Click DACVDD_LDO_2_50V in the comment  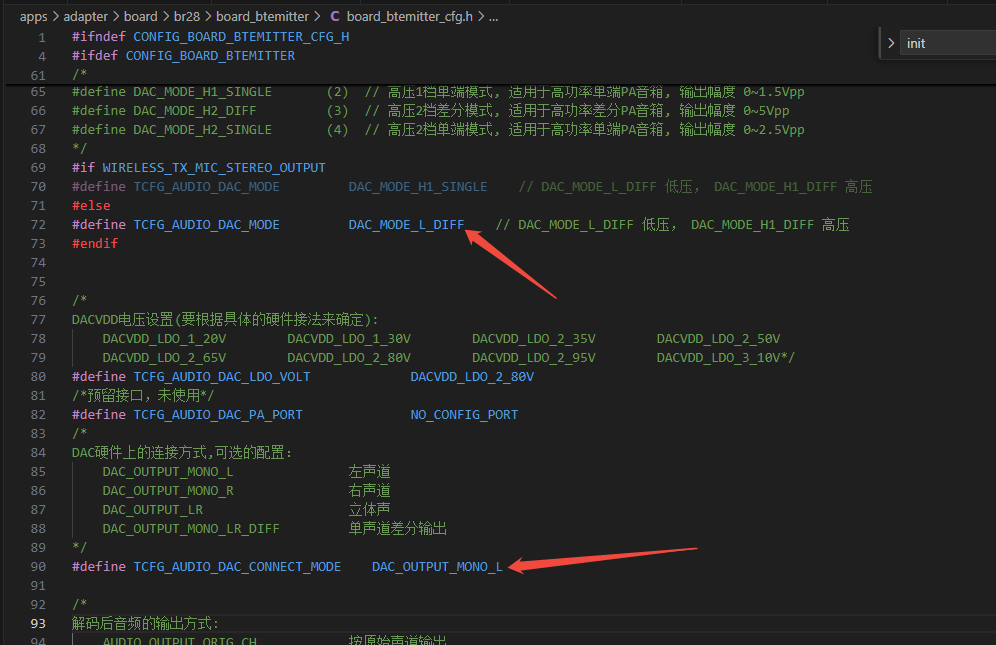click(x=718, y=339)
